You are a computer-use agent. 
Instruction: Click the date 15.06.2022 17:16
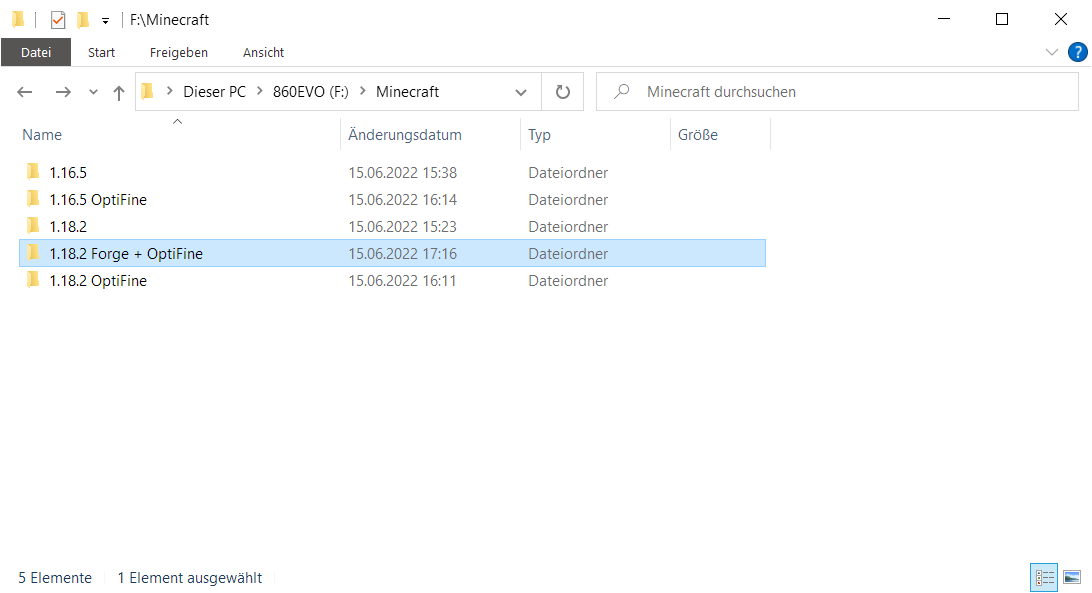pos(403,254)
